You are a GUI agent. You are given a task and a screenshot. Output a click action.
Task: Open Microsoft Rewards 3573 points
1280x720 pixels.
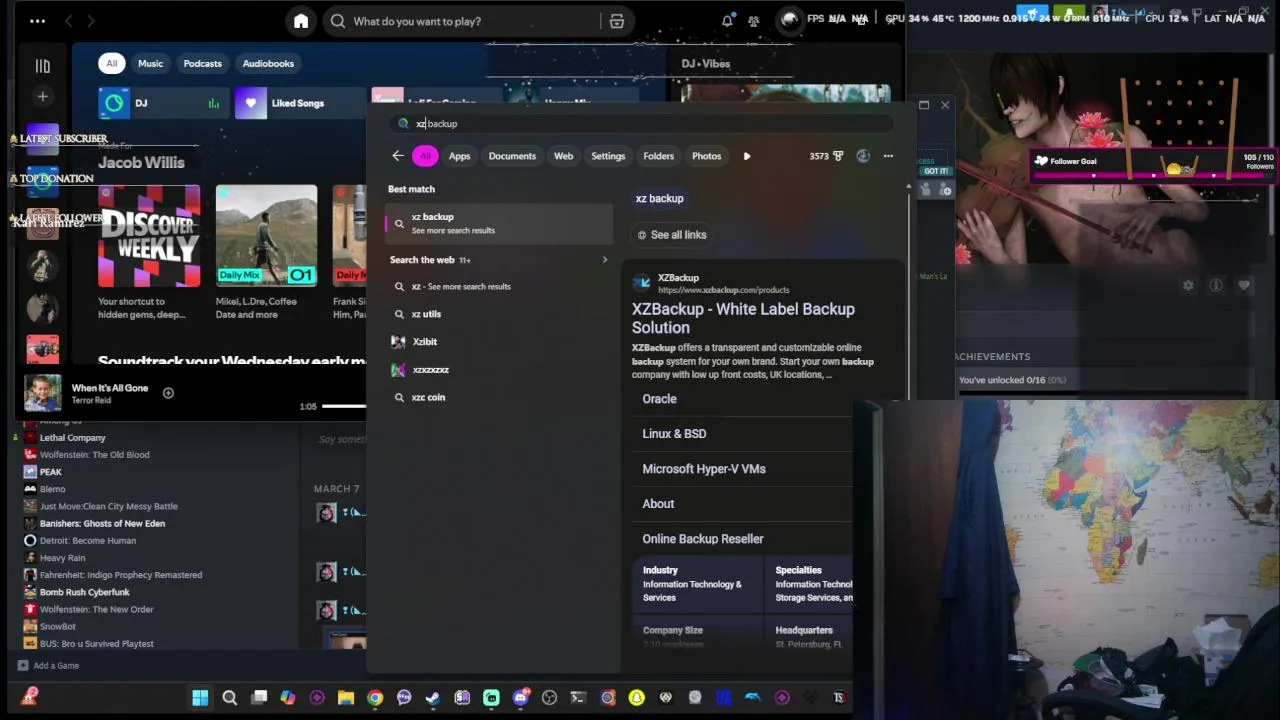(826, 156)
